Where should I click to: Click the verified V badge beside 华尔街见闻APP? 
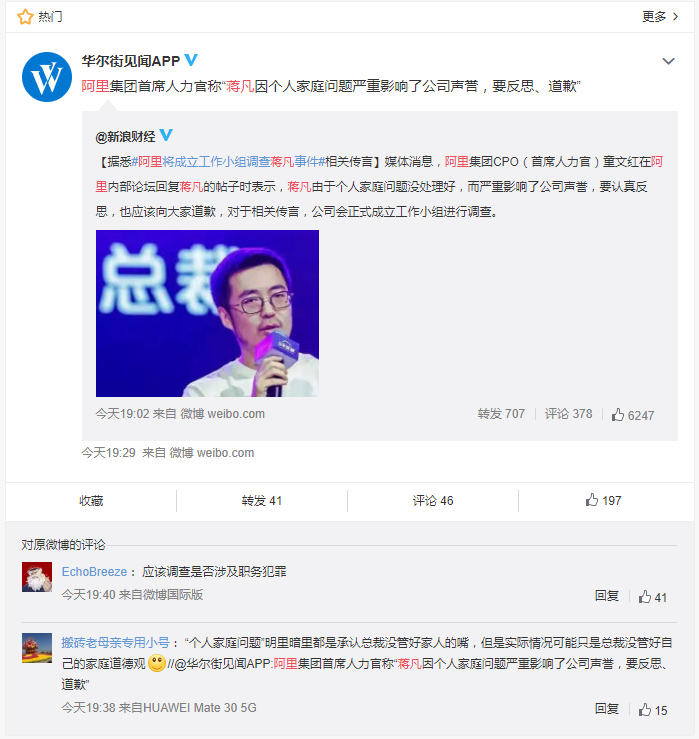(190, 60)
